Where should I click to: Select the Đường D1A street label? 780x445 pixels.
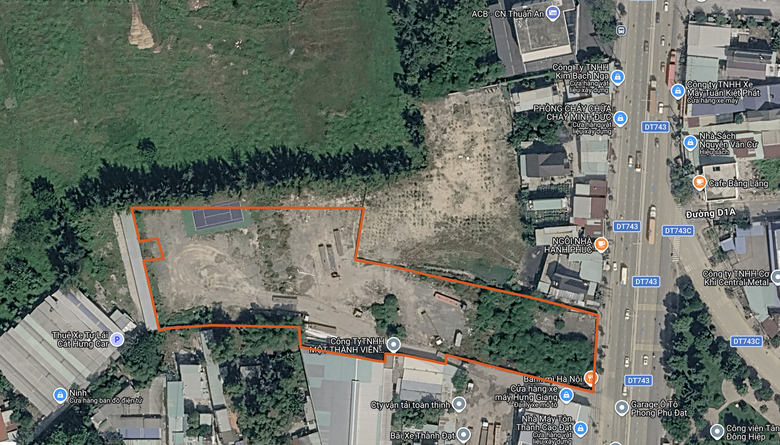coord(710,214)
